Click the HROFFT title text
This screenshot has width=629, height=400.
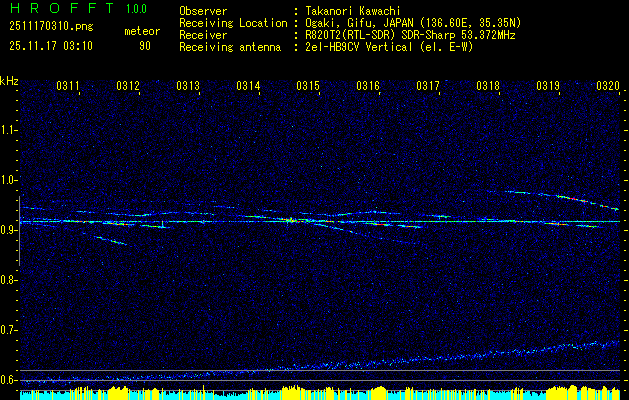pos(62,8)
